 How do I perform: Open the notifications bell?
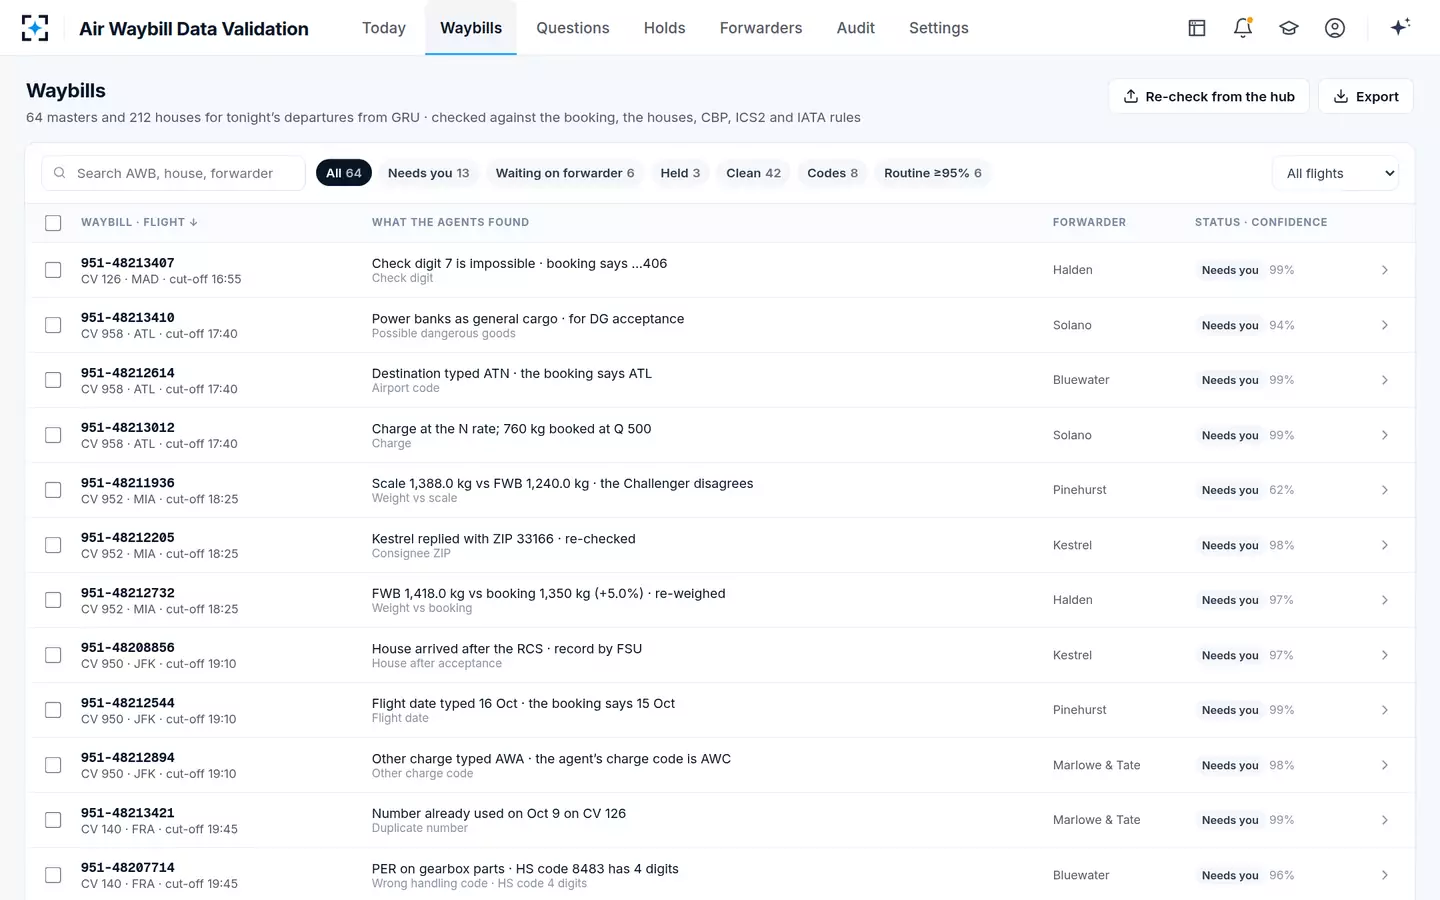click(x=1243, y=28)
